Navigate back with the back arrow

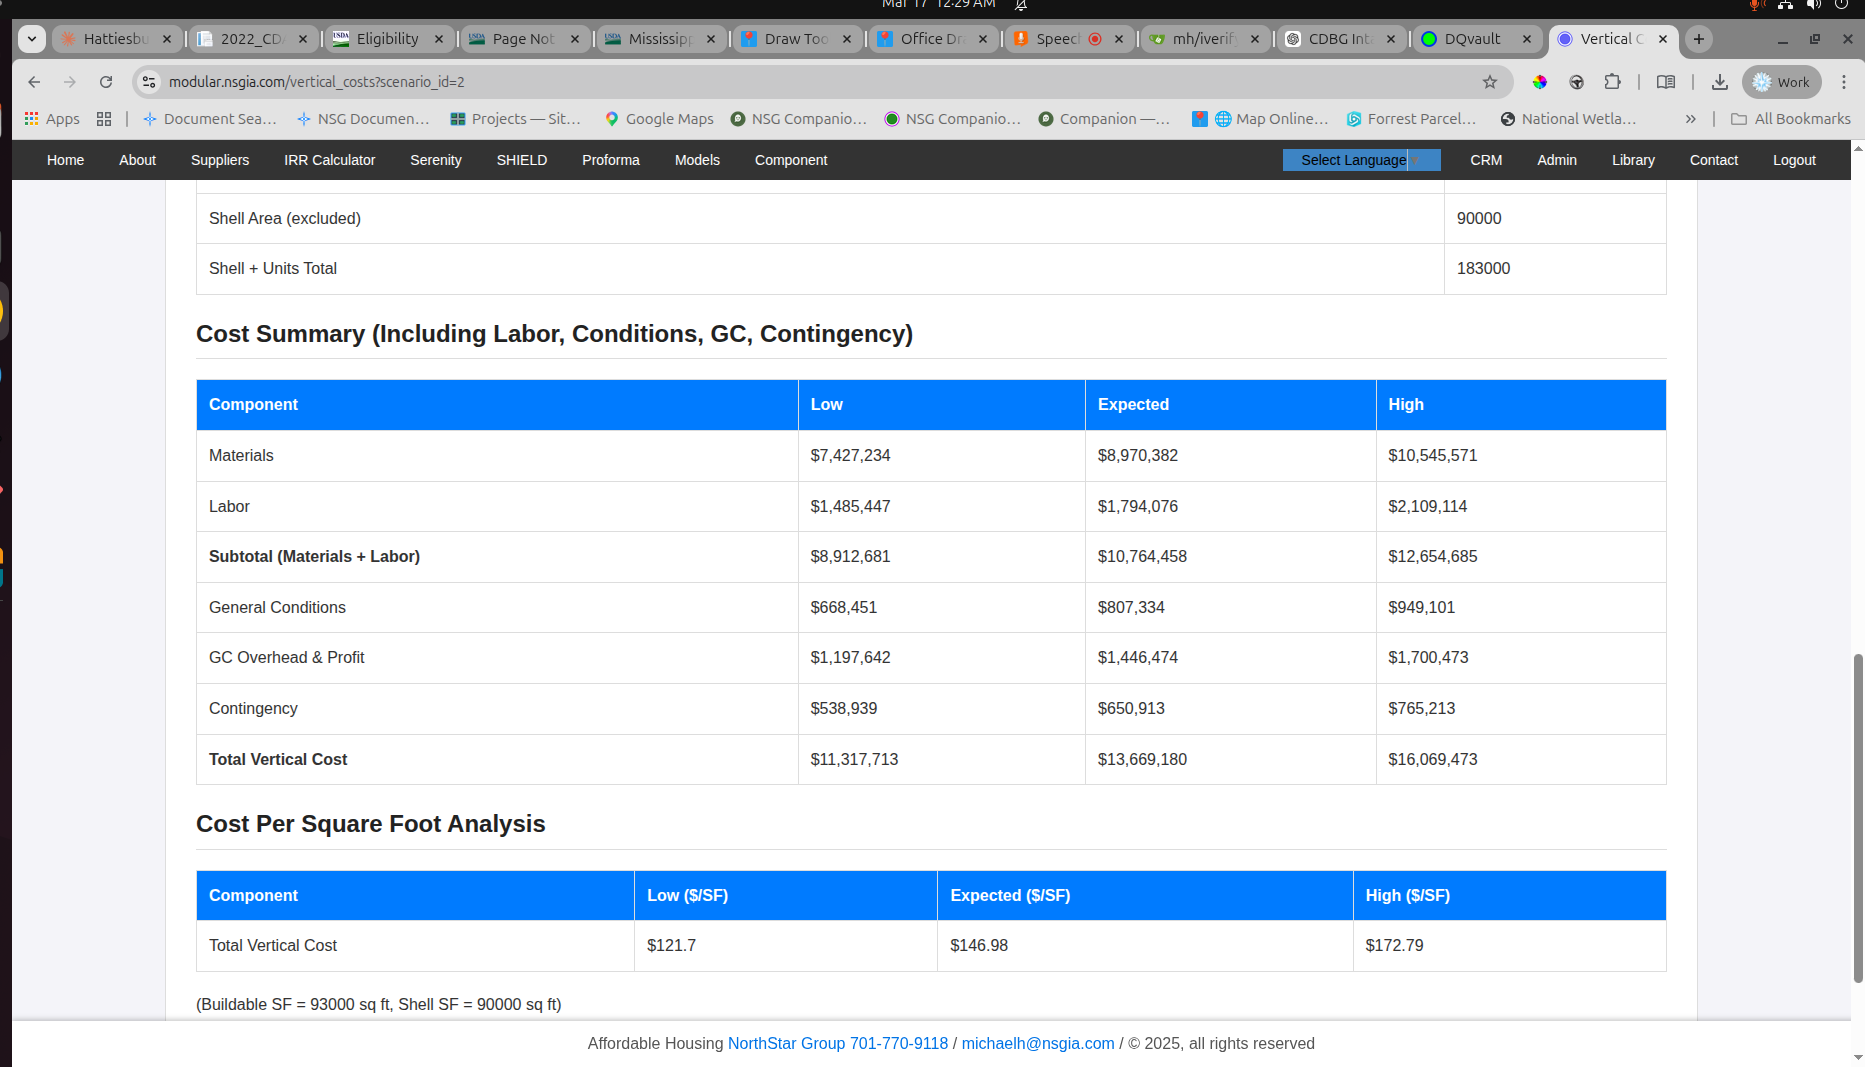(x=34, y=82)
